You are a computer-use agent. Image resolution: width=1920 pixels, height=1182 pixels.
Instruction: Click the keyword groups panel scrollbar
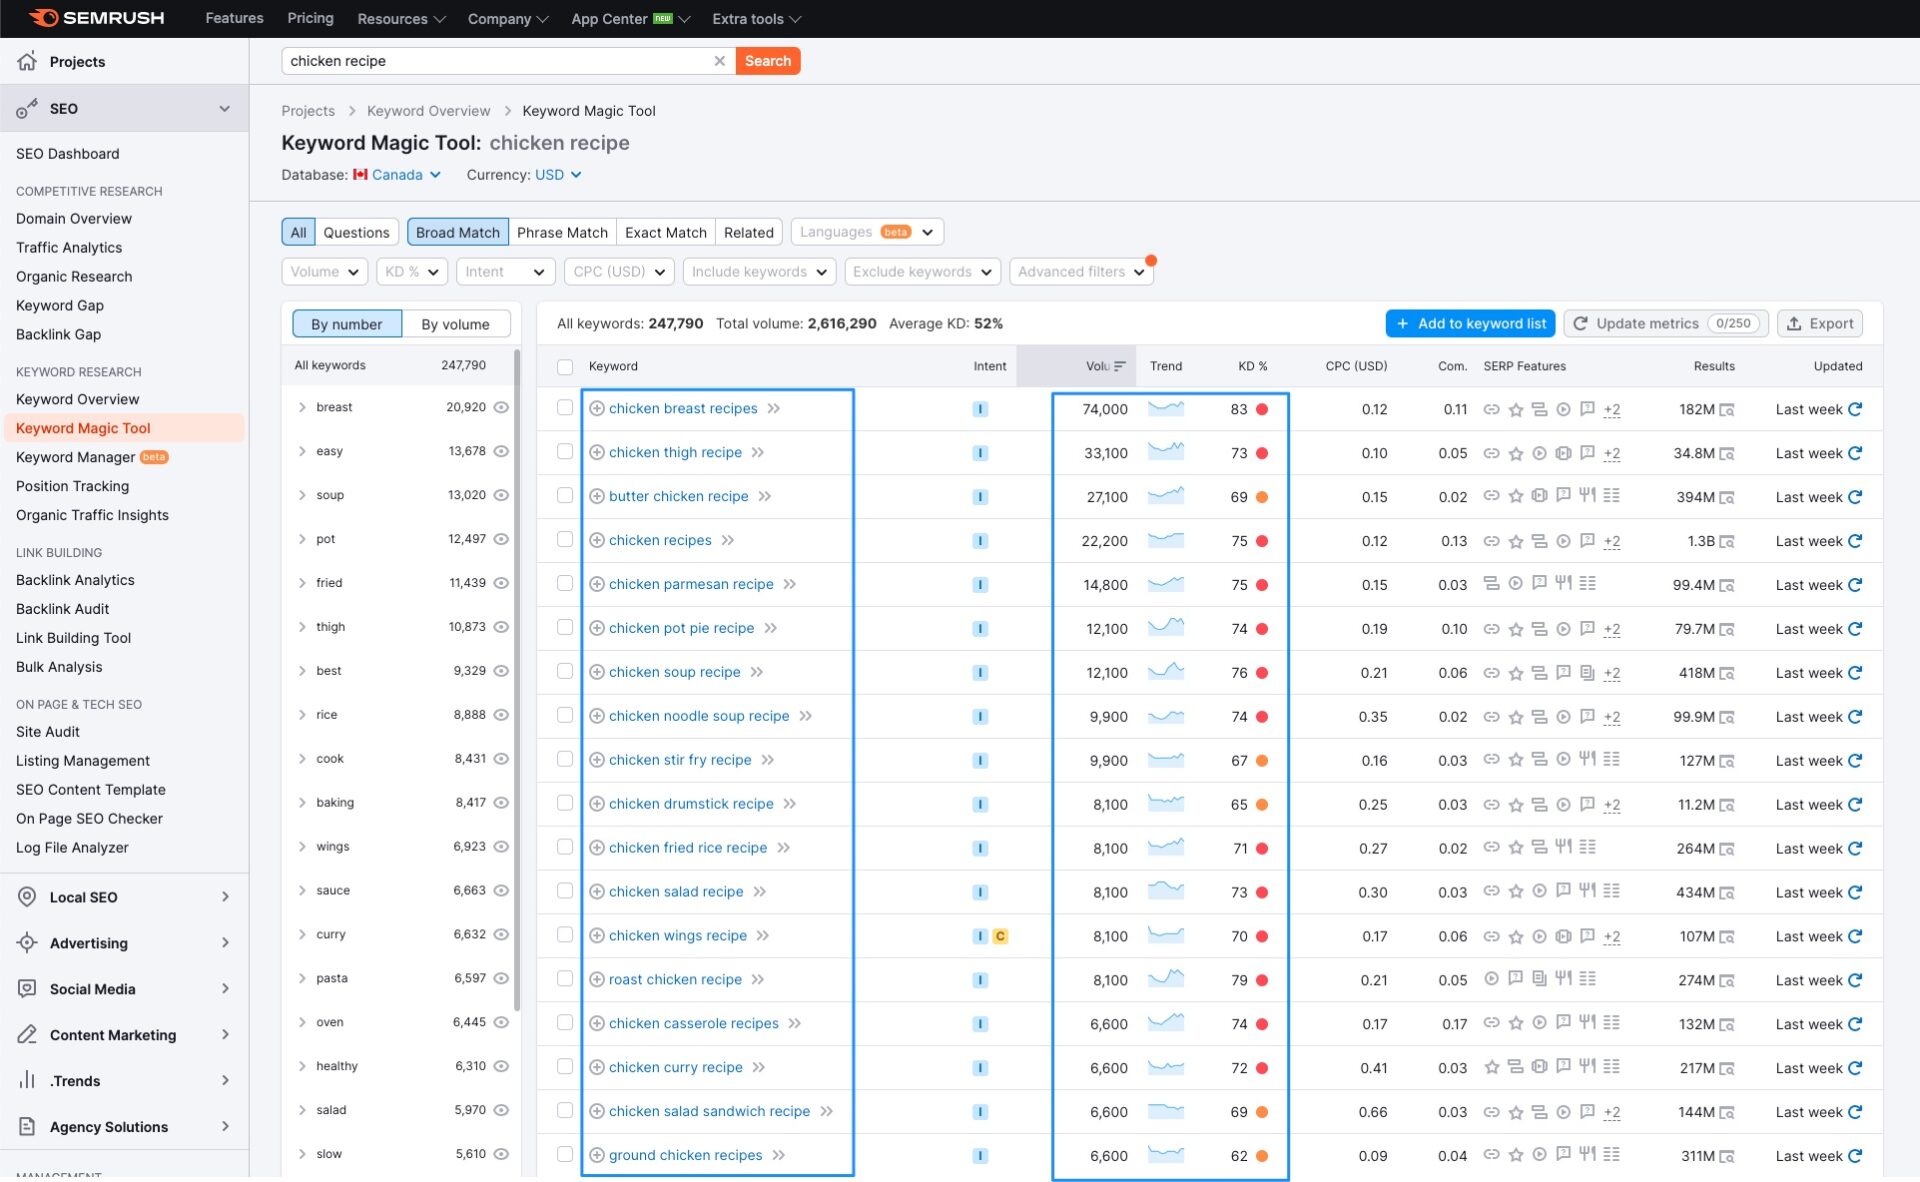point(517,680)
